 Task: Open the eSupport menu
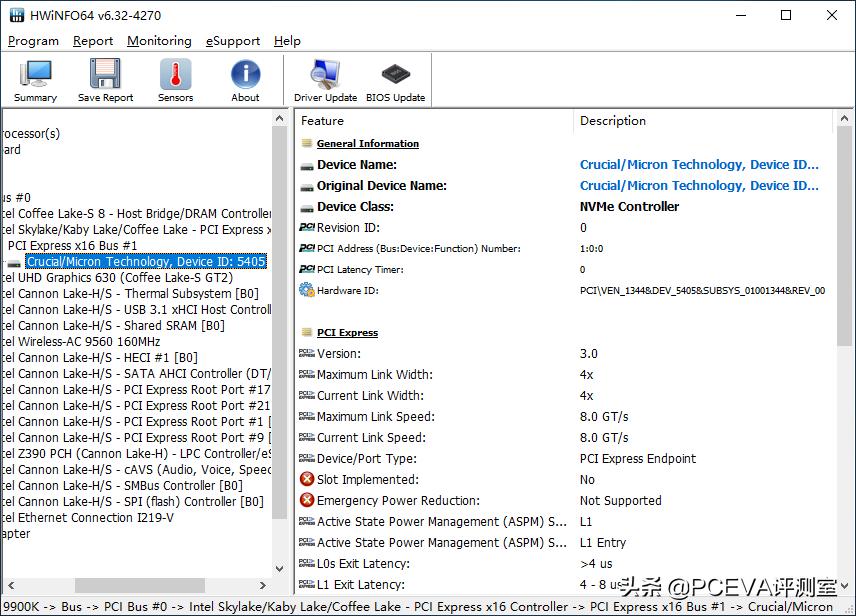click(233, 41)
